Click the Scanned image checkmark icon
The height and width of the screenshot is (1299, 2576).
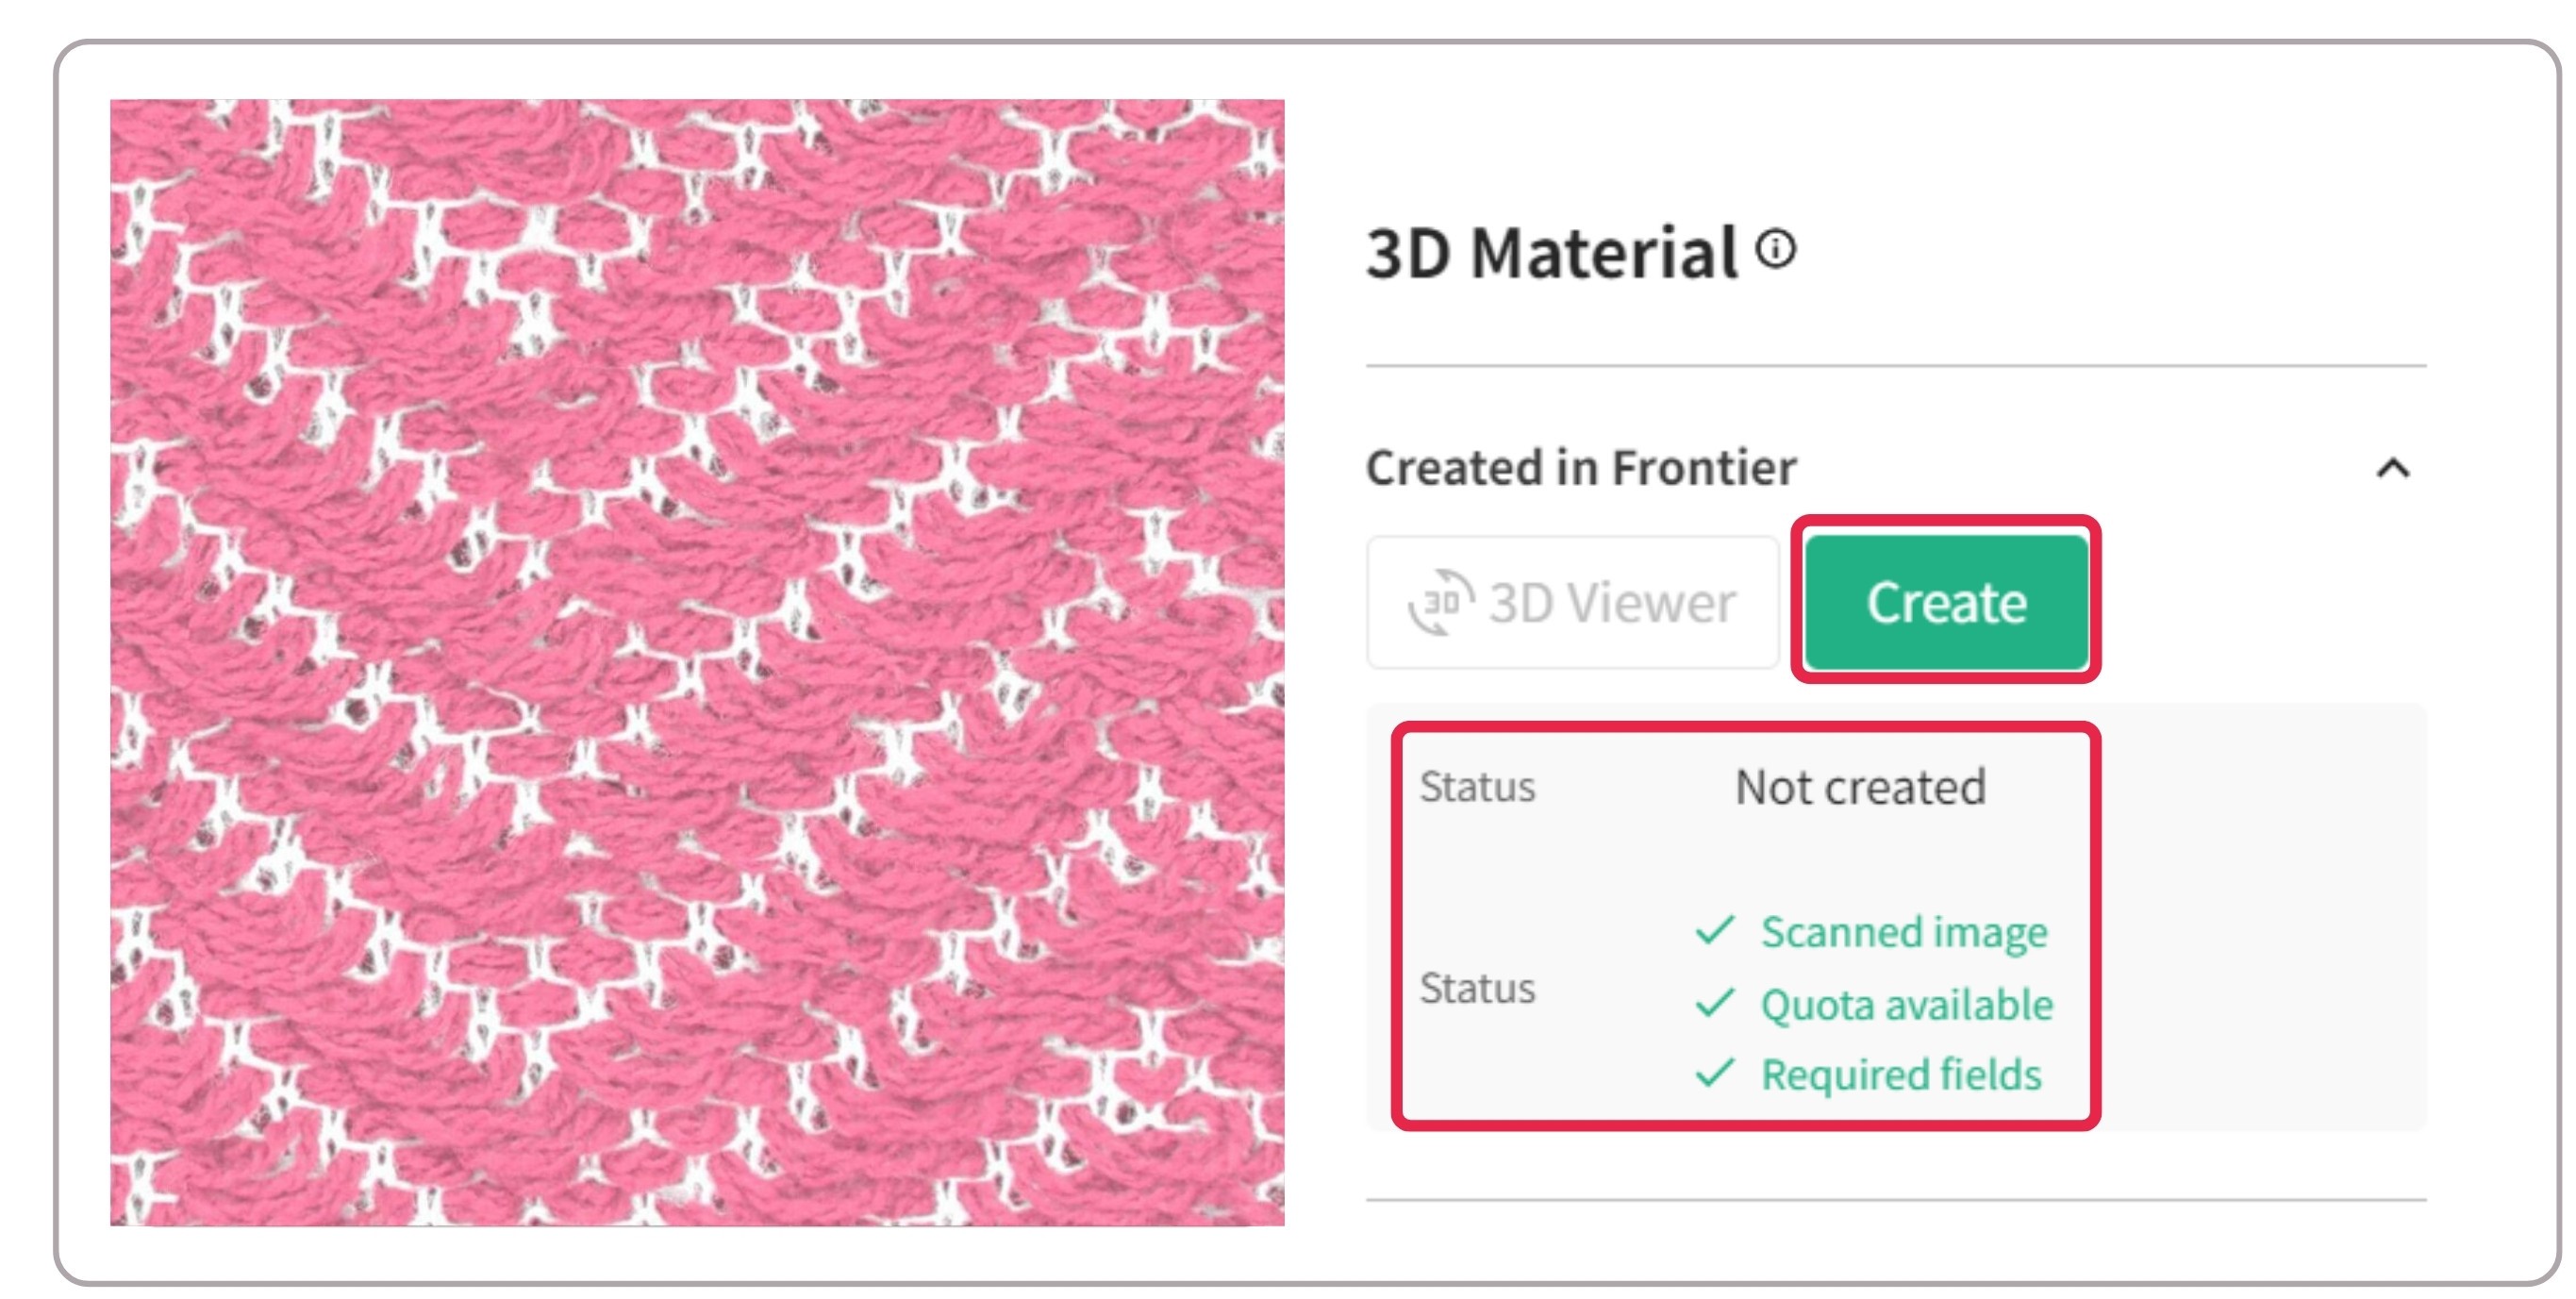click(1715, 930)
